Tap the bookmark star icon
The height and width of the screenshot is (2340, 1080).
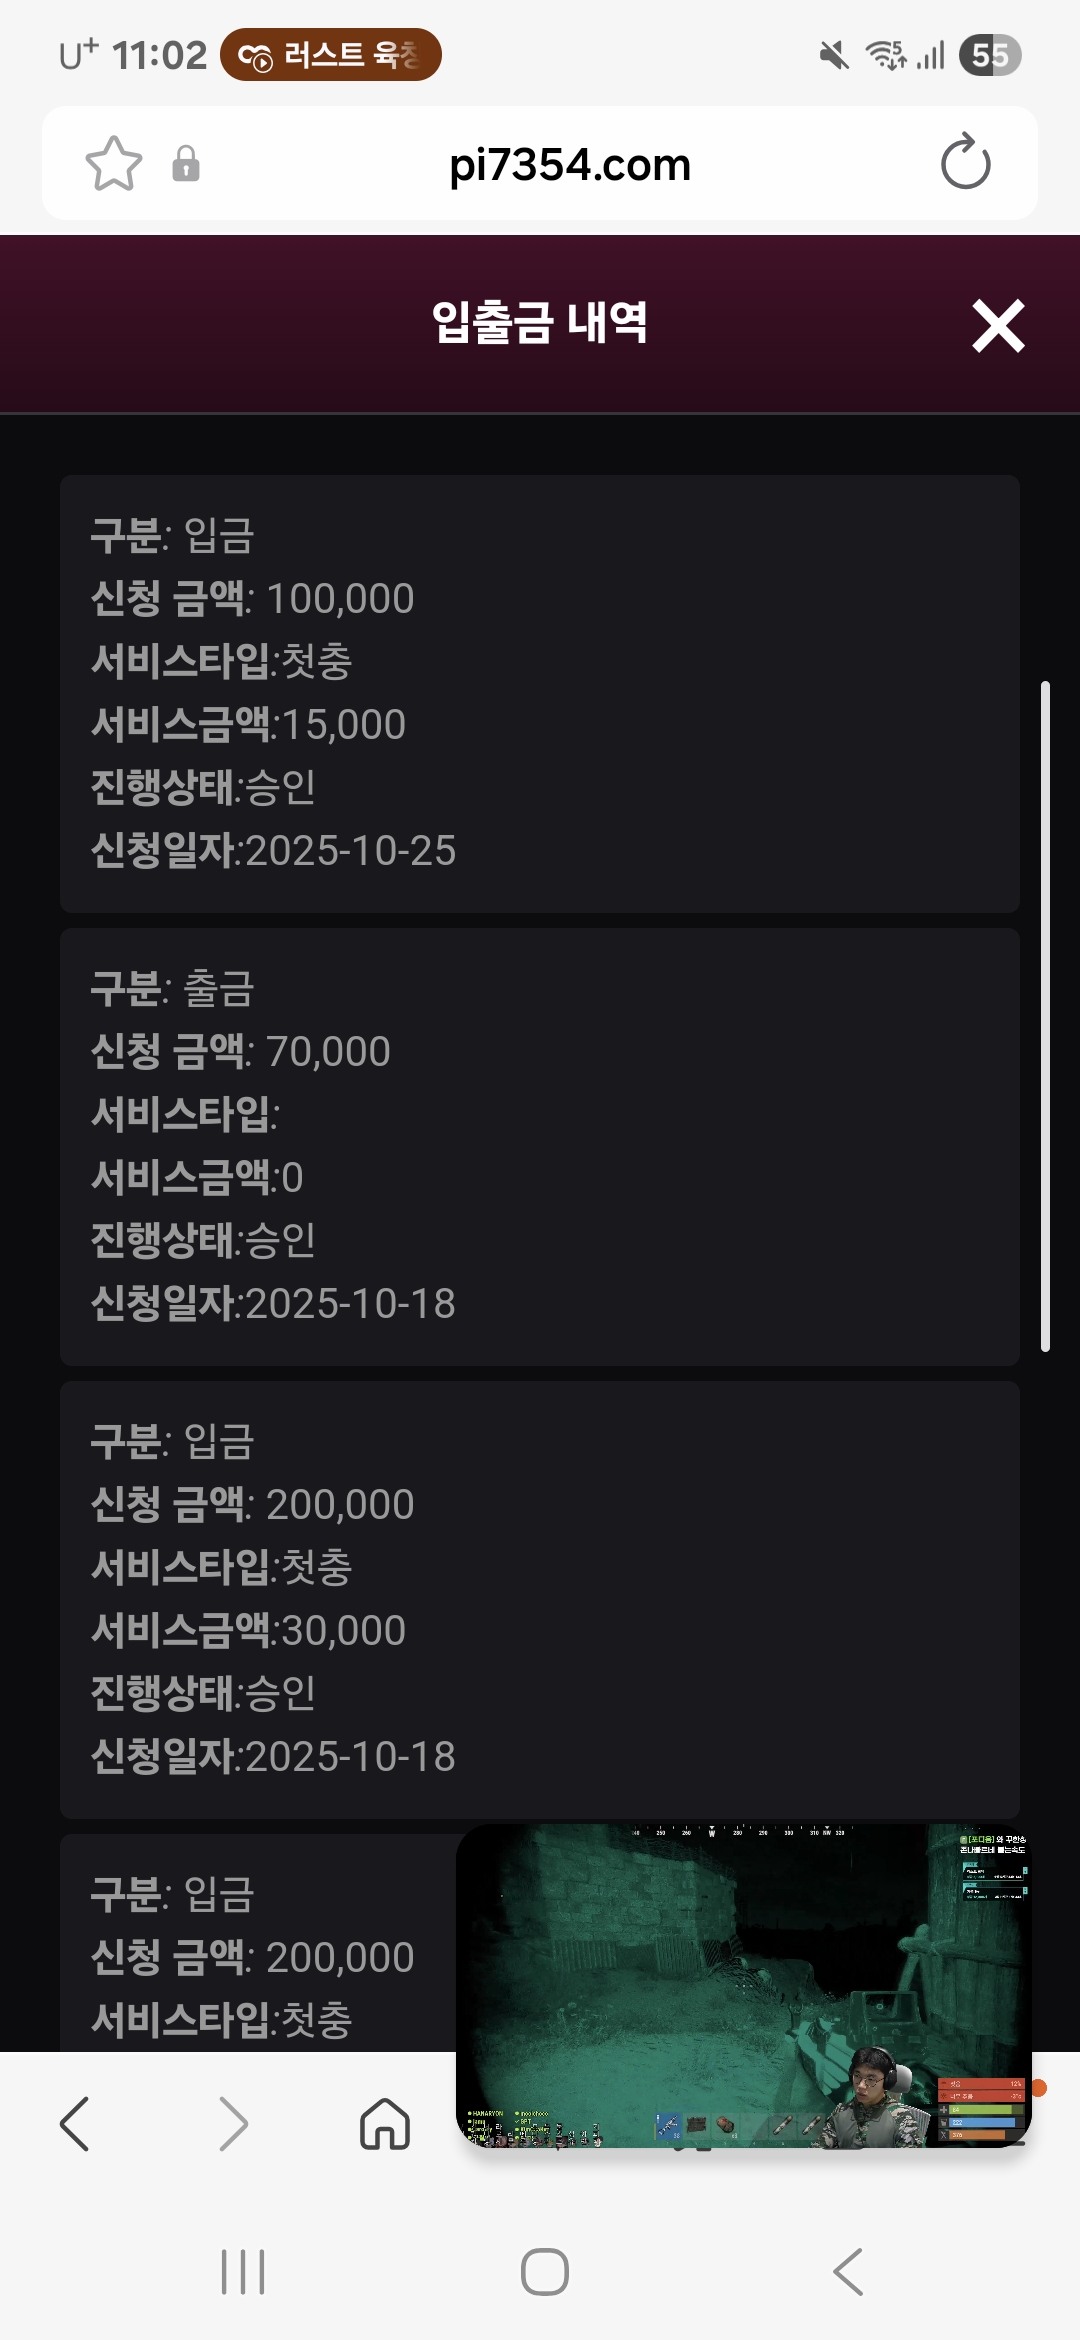114,163
